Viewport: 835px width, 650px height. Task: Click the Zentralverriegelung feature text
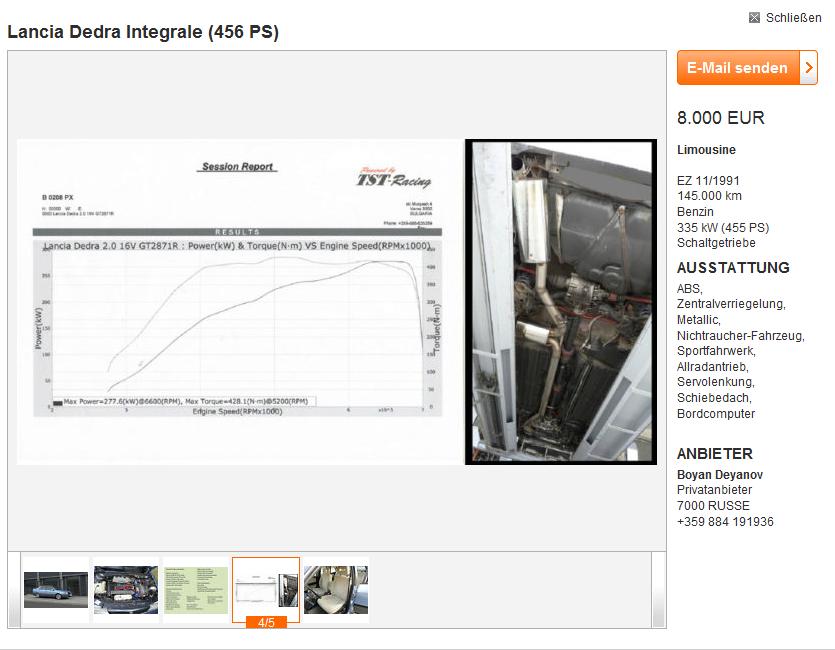coord(731,304)
